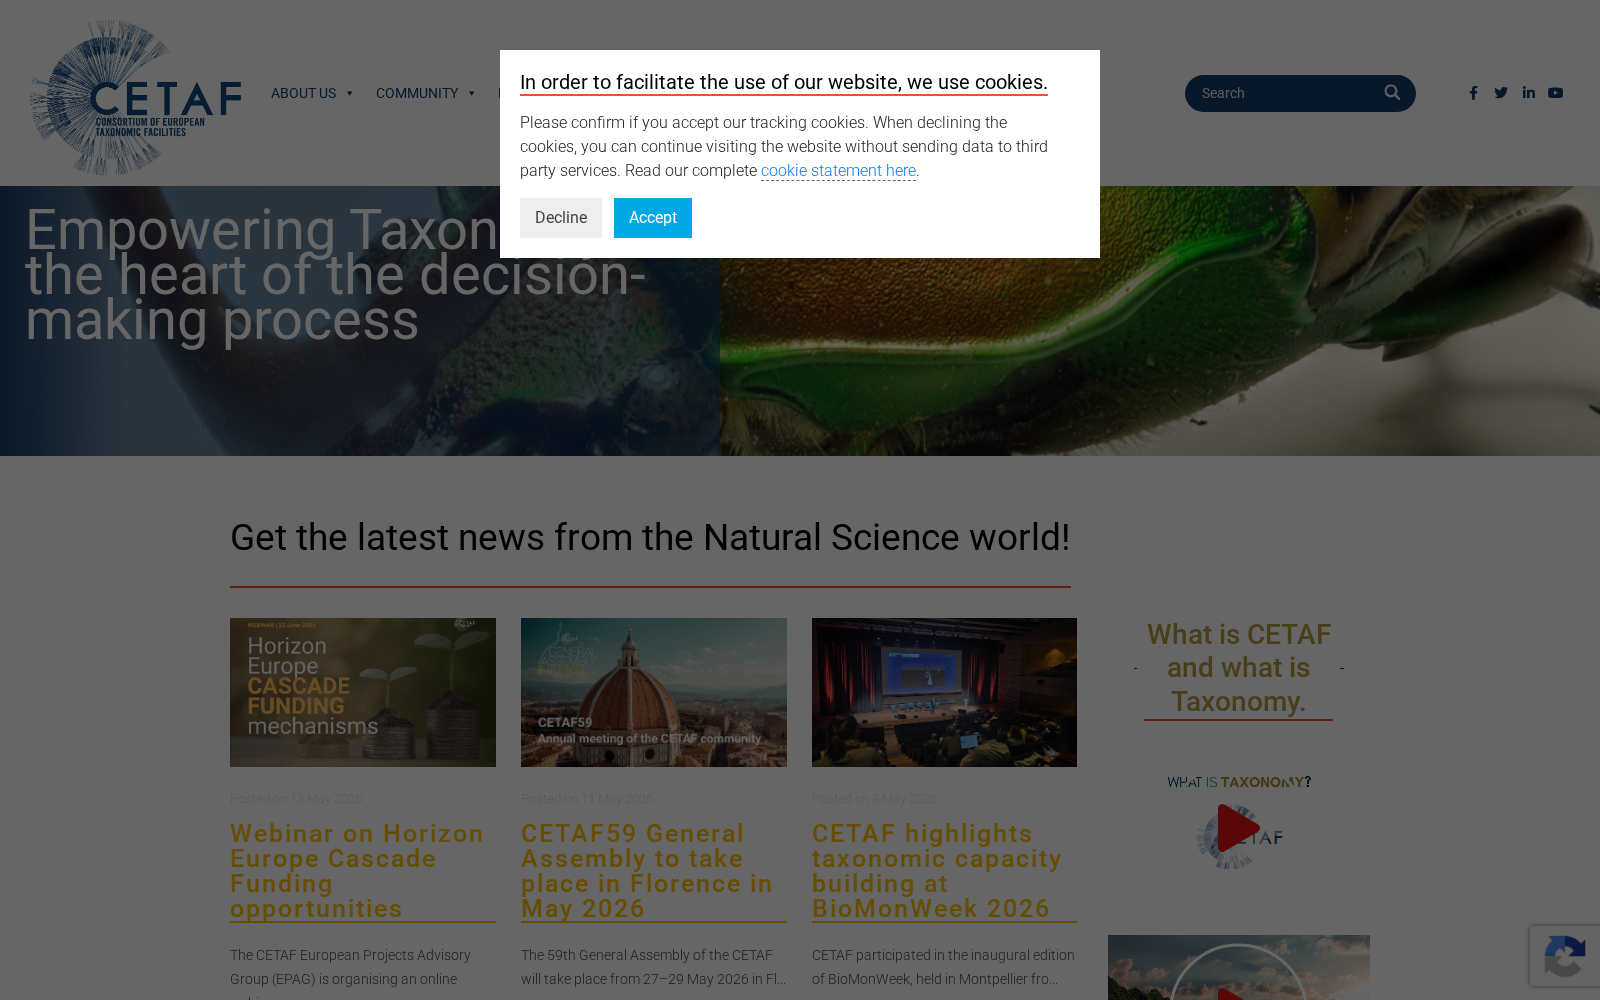The width and height of the screenshot is (1600, 1000).
Task: Click the search magnifier icon
Action: coord(1392,92)
